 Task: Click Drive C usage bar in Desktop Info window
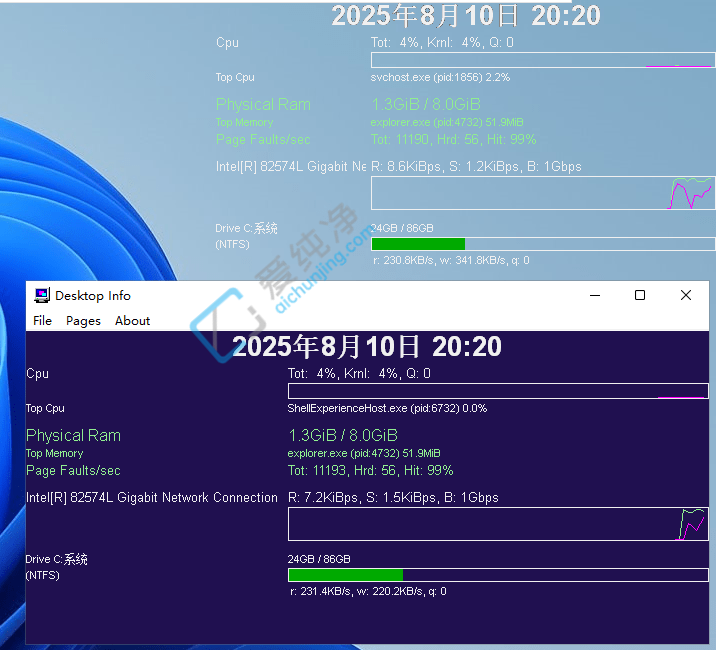(x=498, y=575)
